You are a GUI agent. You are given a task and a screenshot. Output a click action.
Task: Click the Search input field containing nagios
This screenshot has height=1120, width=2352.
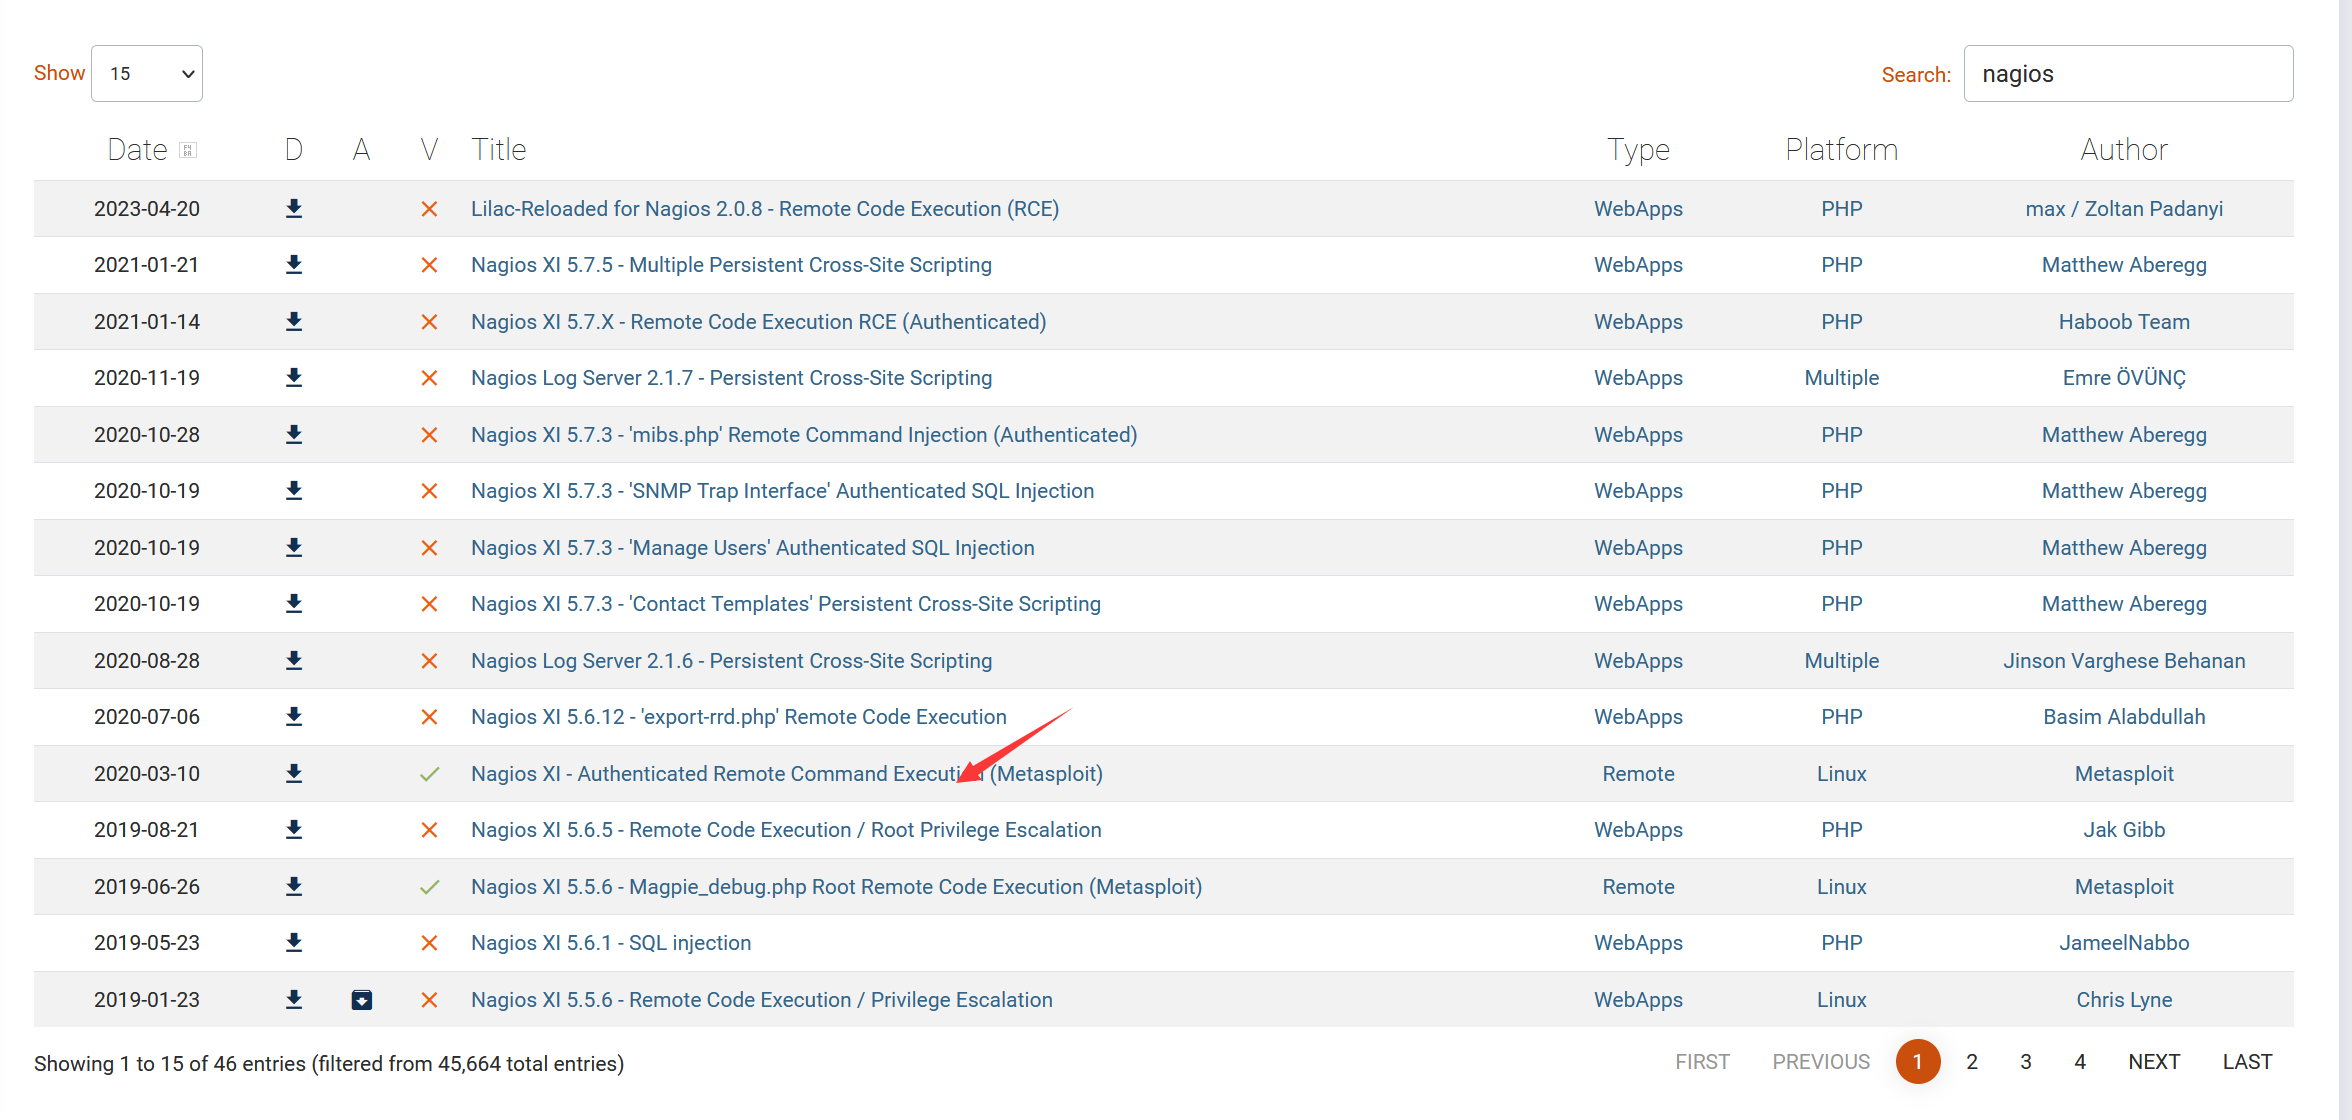pyautogui.click(x=2127, y=73)
